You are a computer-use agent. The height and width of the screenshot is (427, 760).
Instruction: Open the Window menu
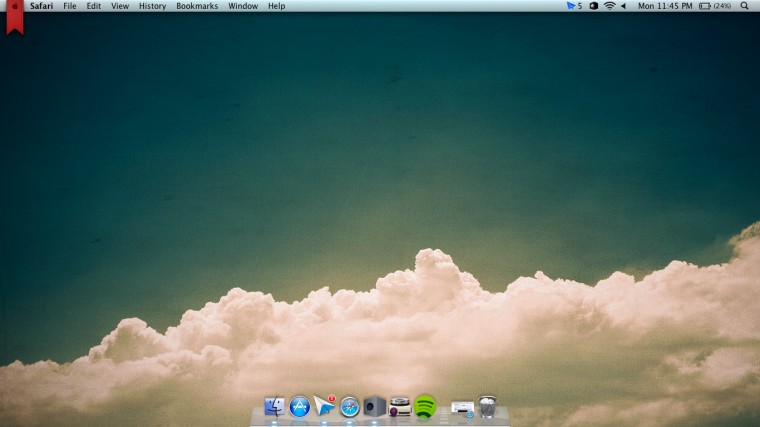coord(243,6)
